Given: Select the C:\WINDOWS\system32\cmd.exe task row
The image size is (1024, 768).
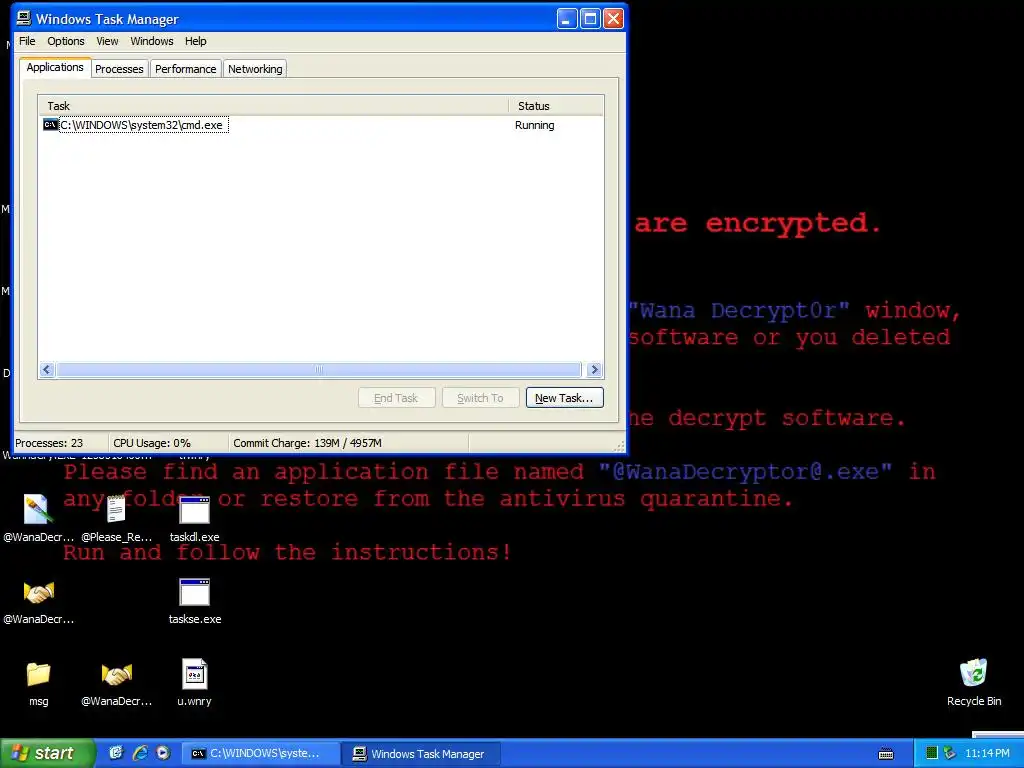Looking at the screenshot, I should 321,125.
